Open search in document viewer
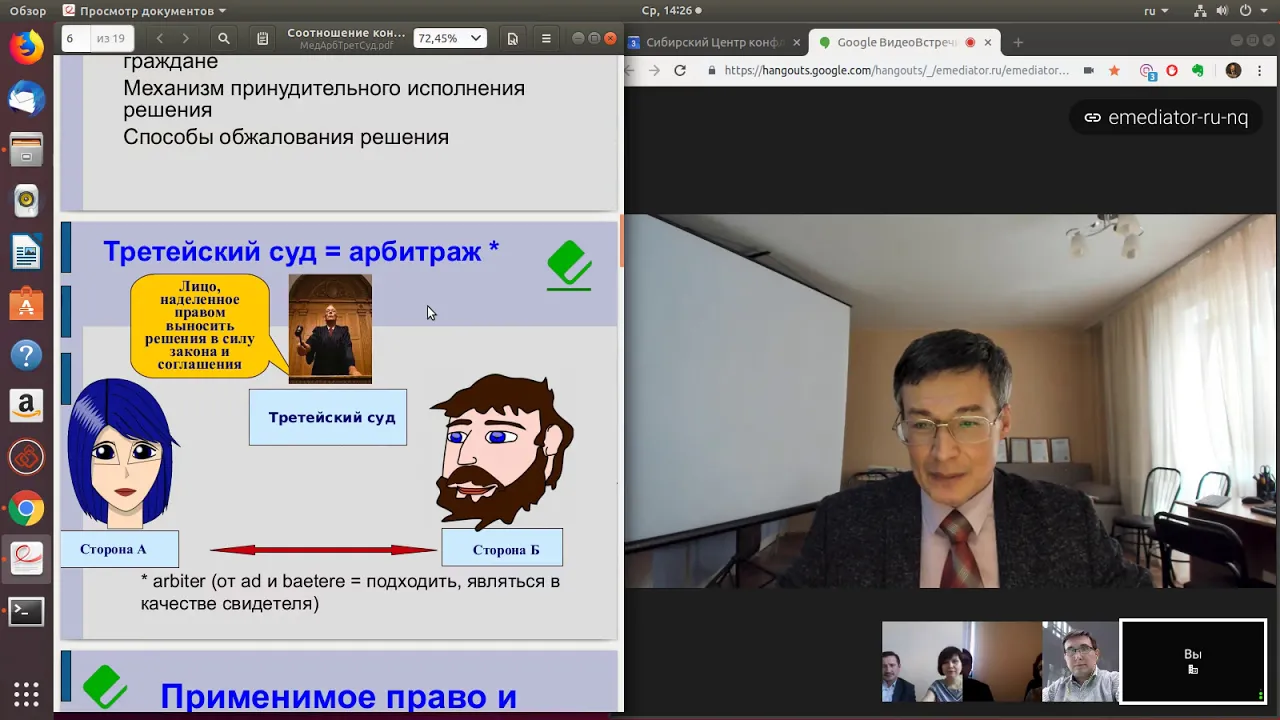1280x720 pixels. point(224,38)
